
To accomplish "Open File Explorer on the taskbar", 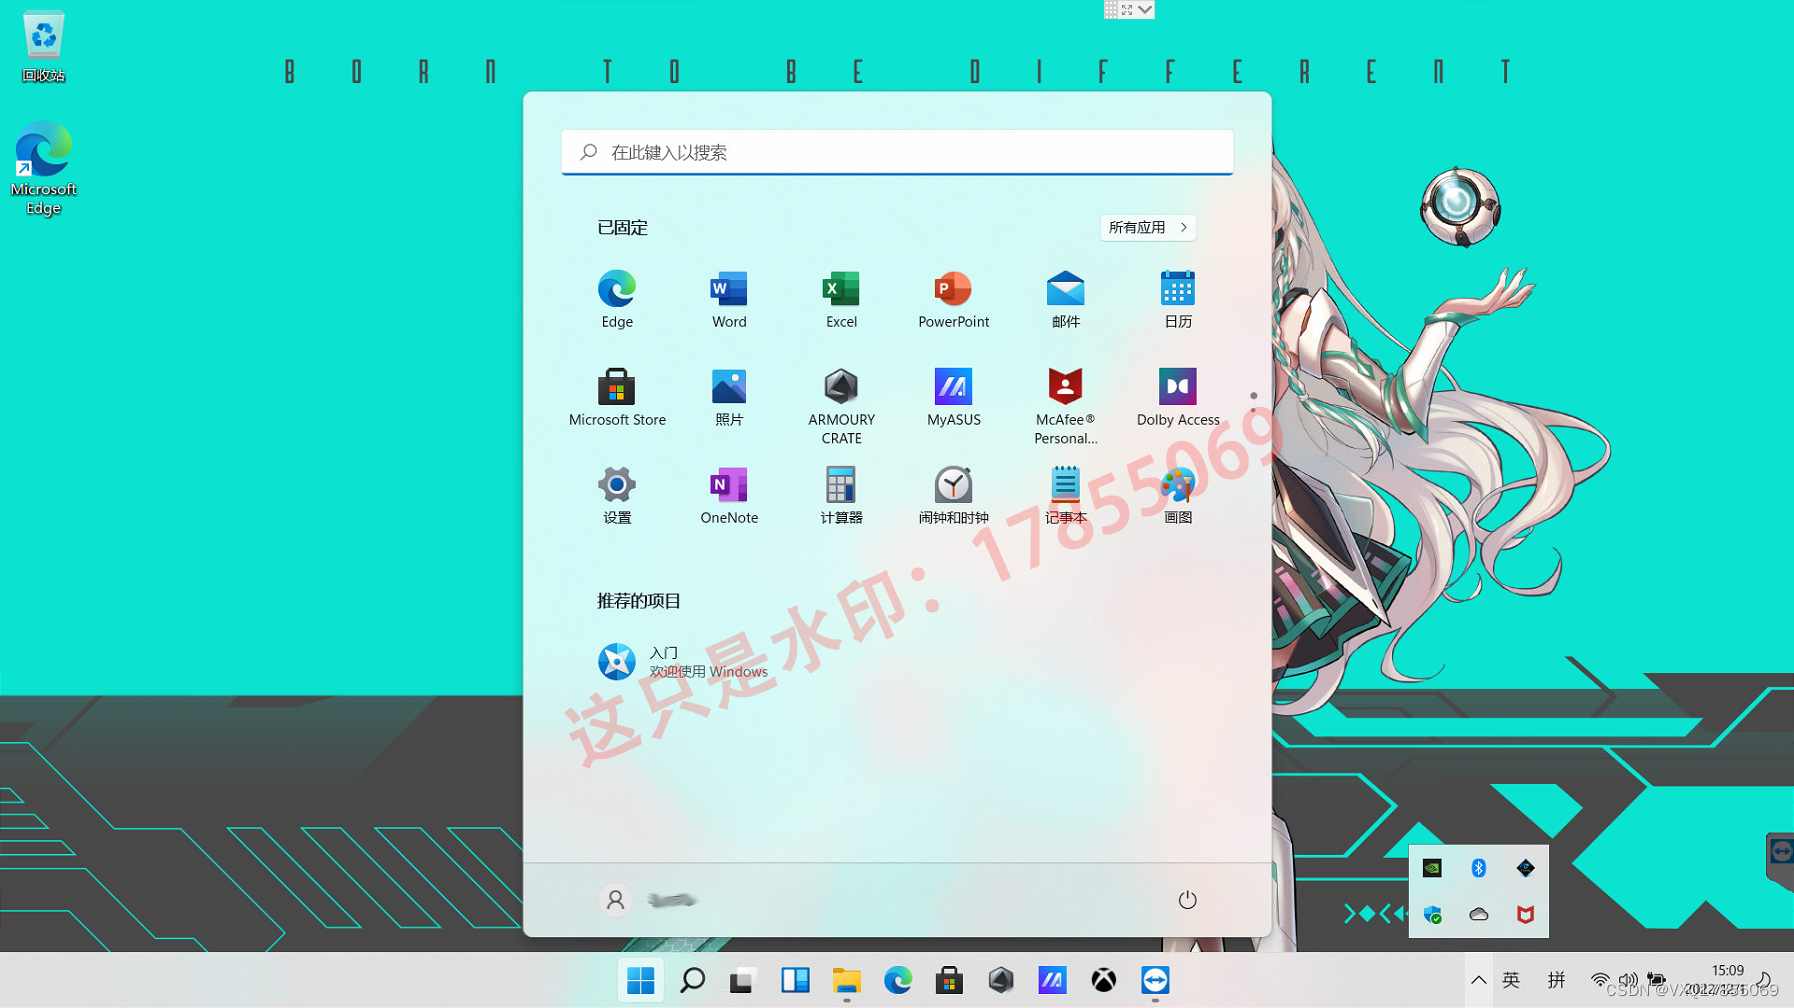I will 846,980.
